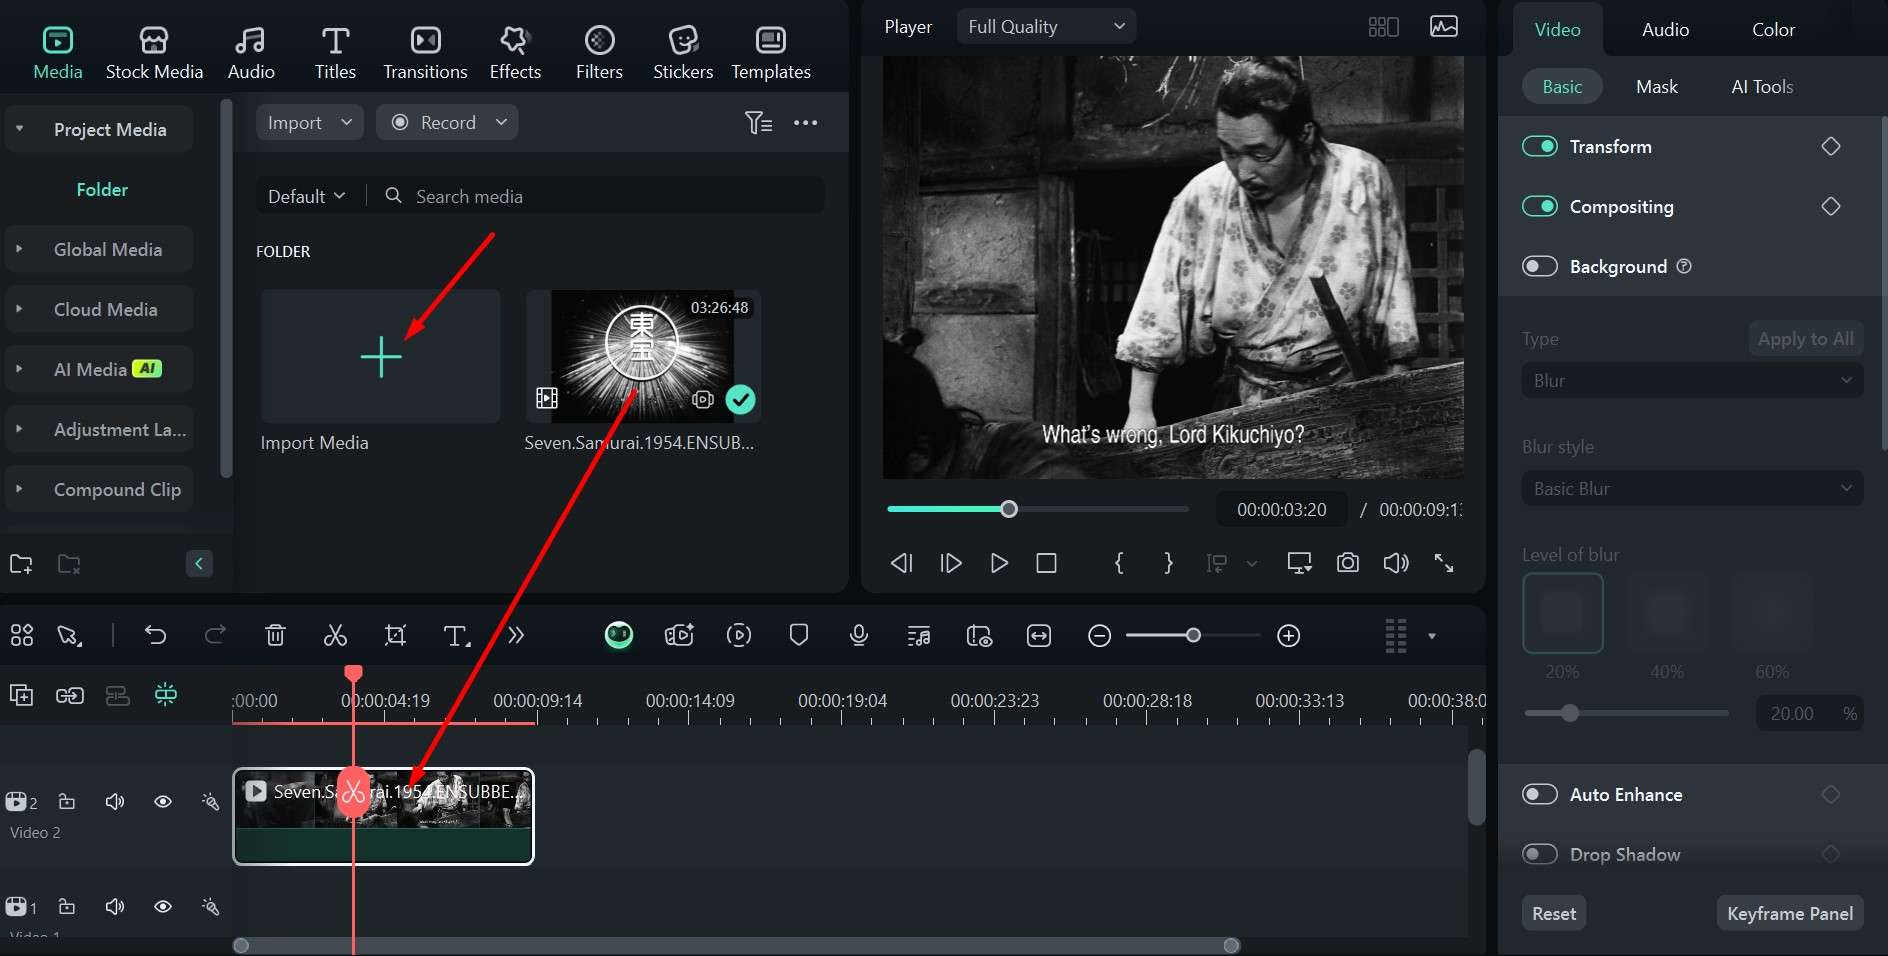Start voiceover with microphone icon
Image resolution: width=1888 pixels, height=956 pixels.
(858, 635)
